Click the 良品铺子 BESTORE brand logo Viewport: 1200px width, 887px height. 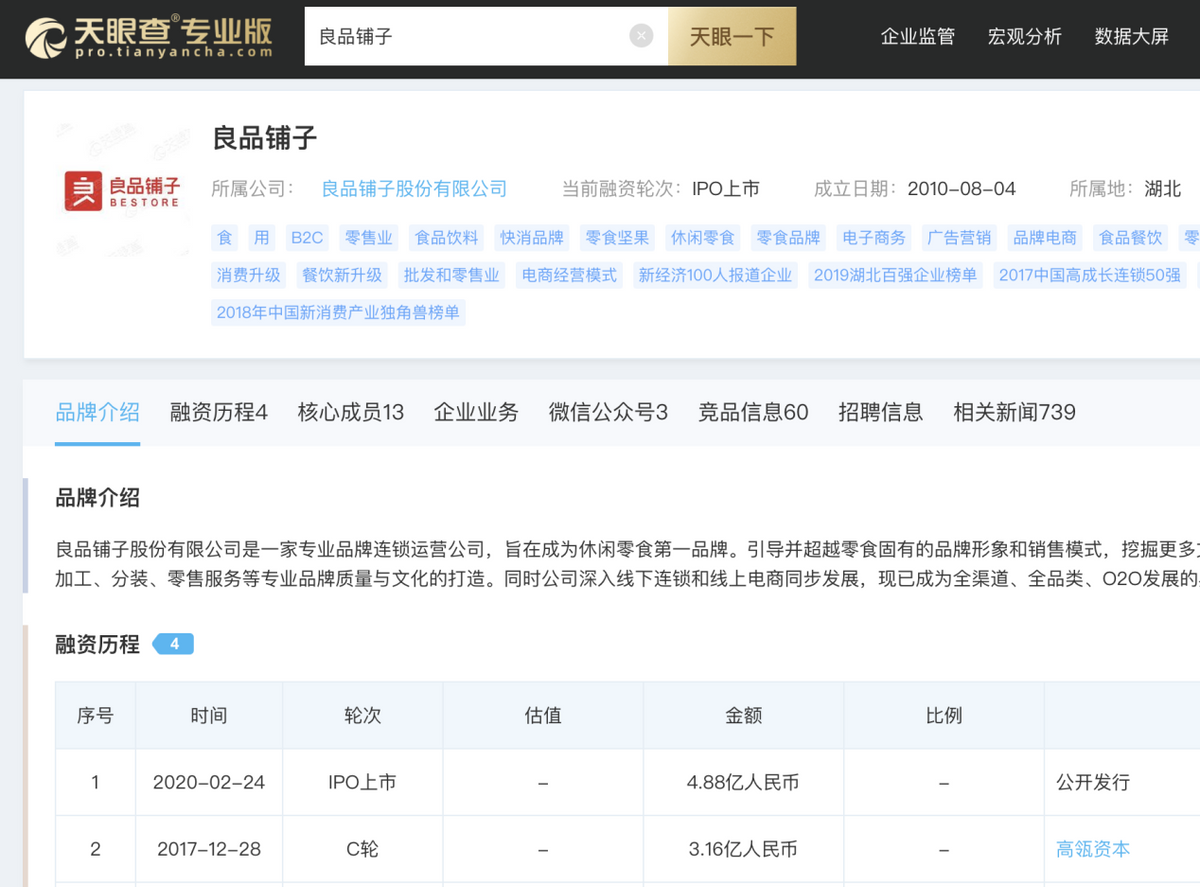click(122, 190)
